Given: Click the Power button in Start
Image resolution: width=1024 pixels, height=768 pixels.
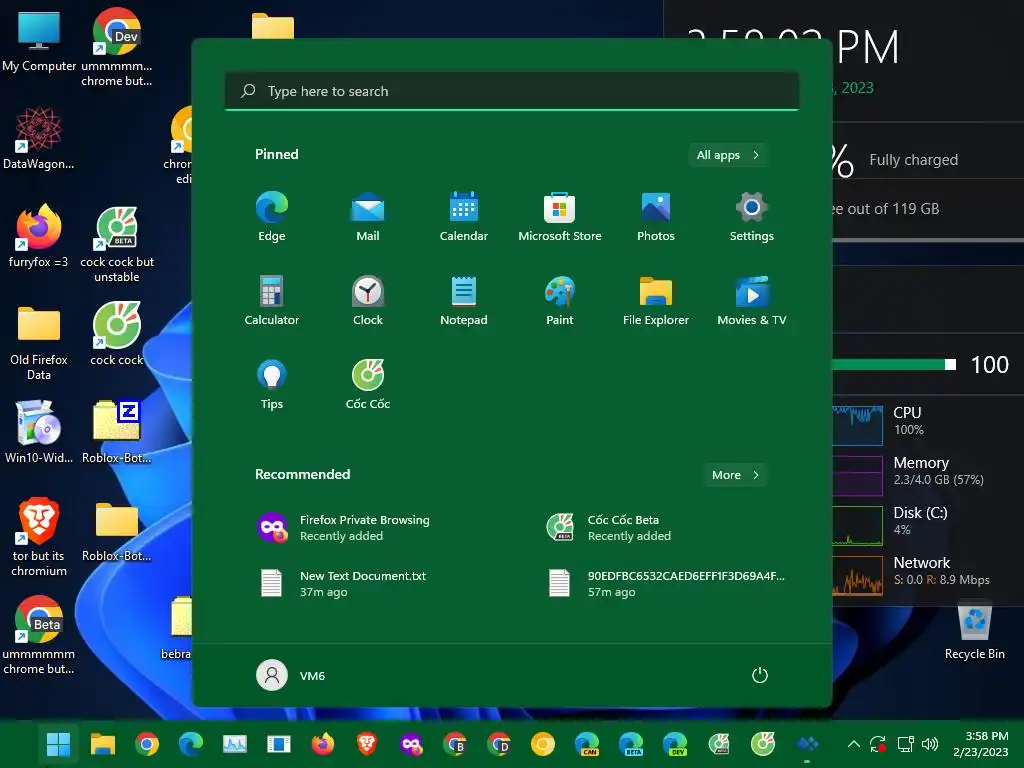Looking at the screenshot, I should (x=760, y=675).
